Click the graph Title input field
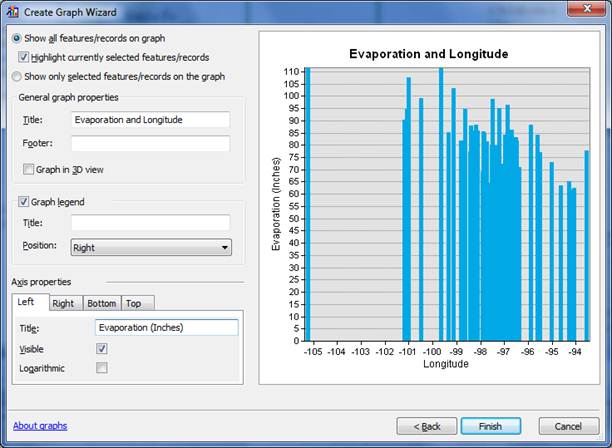Screen dimensions: 612x448 (150, 120)
